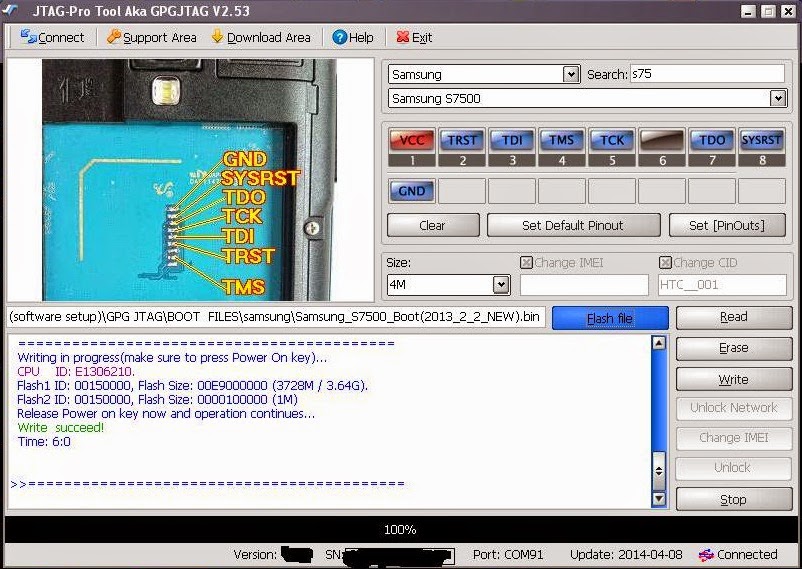Maximize the JTAG-Pro Tool window
The height and width of the screenshot is (569, 802).
click(x=768, y=11)
